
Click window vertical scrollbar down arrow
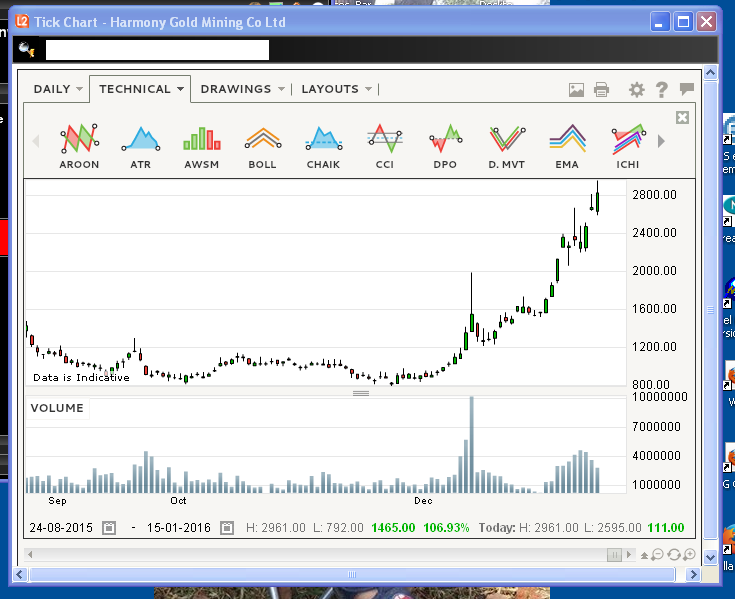pyautogui.click(x=711, y=557)
